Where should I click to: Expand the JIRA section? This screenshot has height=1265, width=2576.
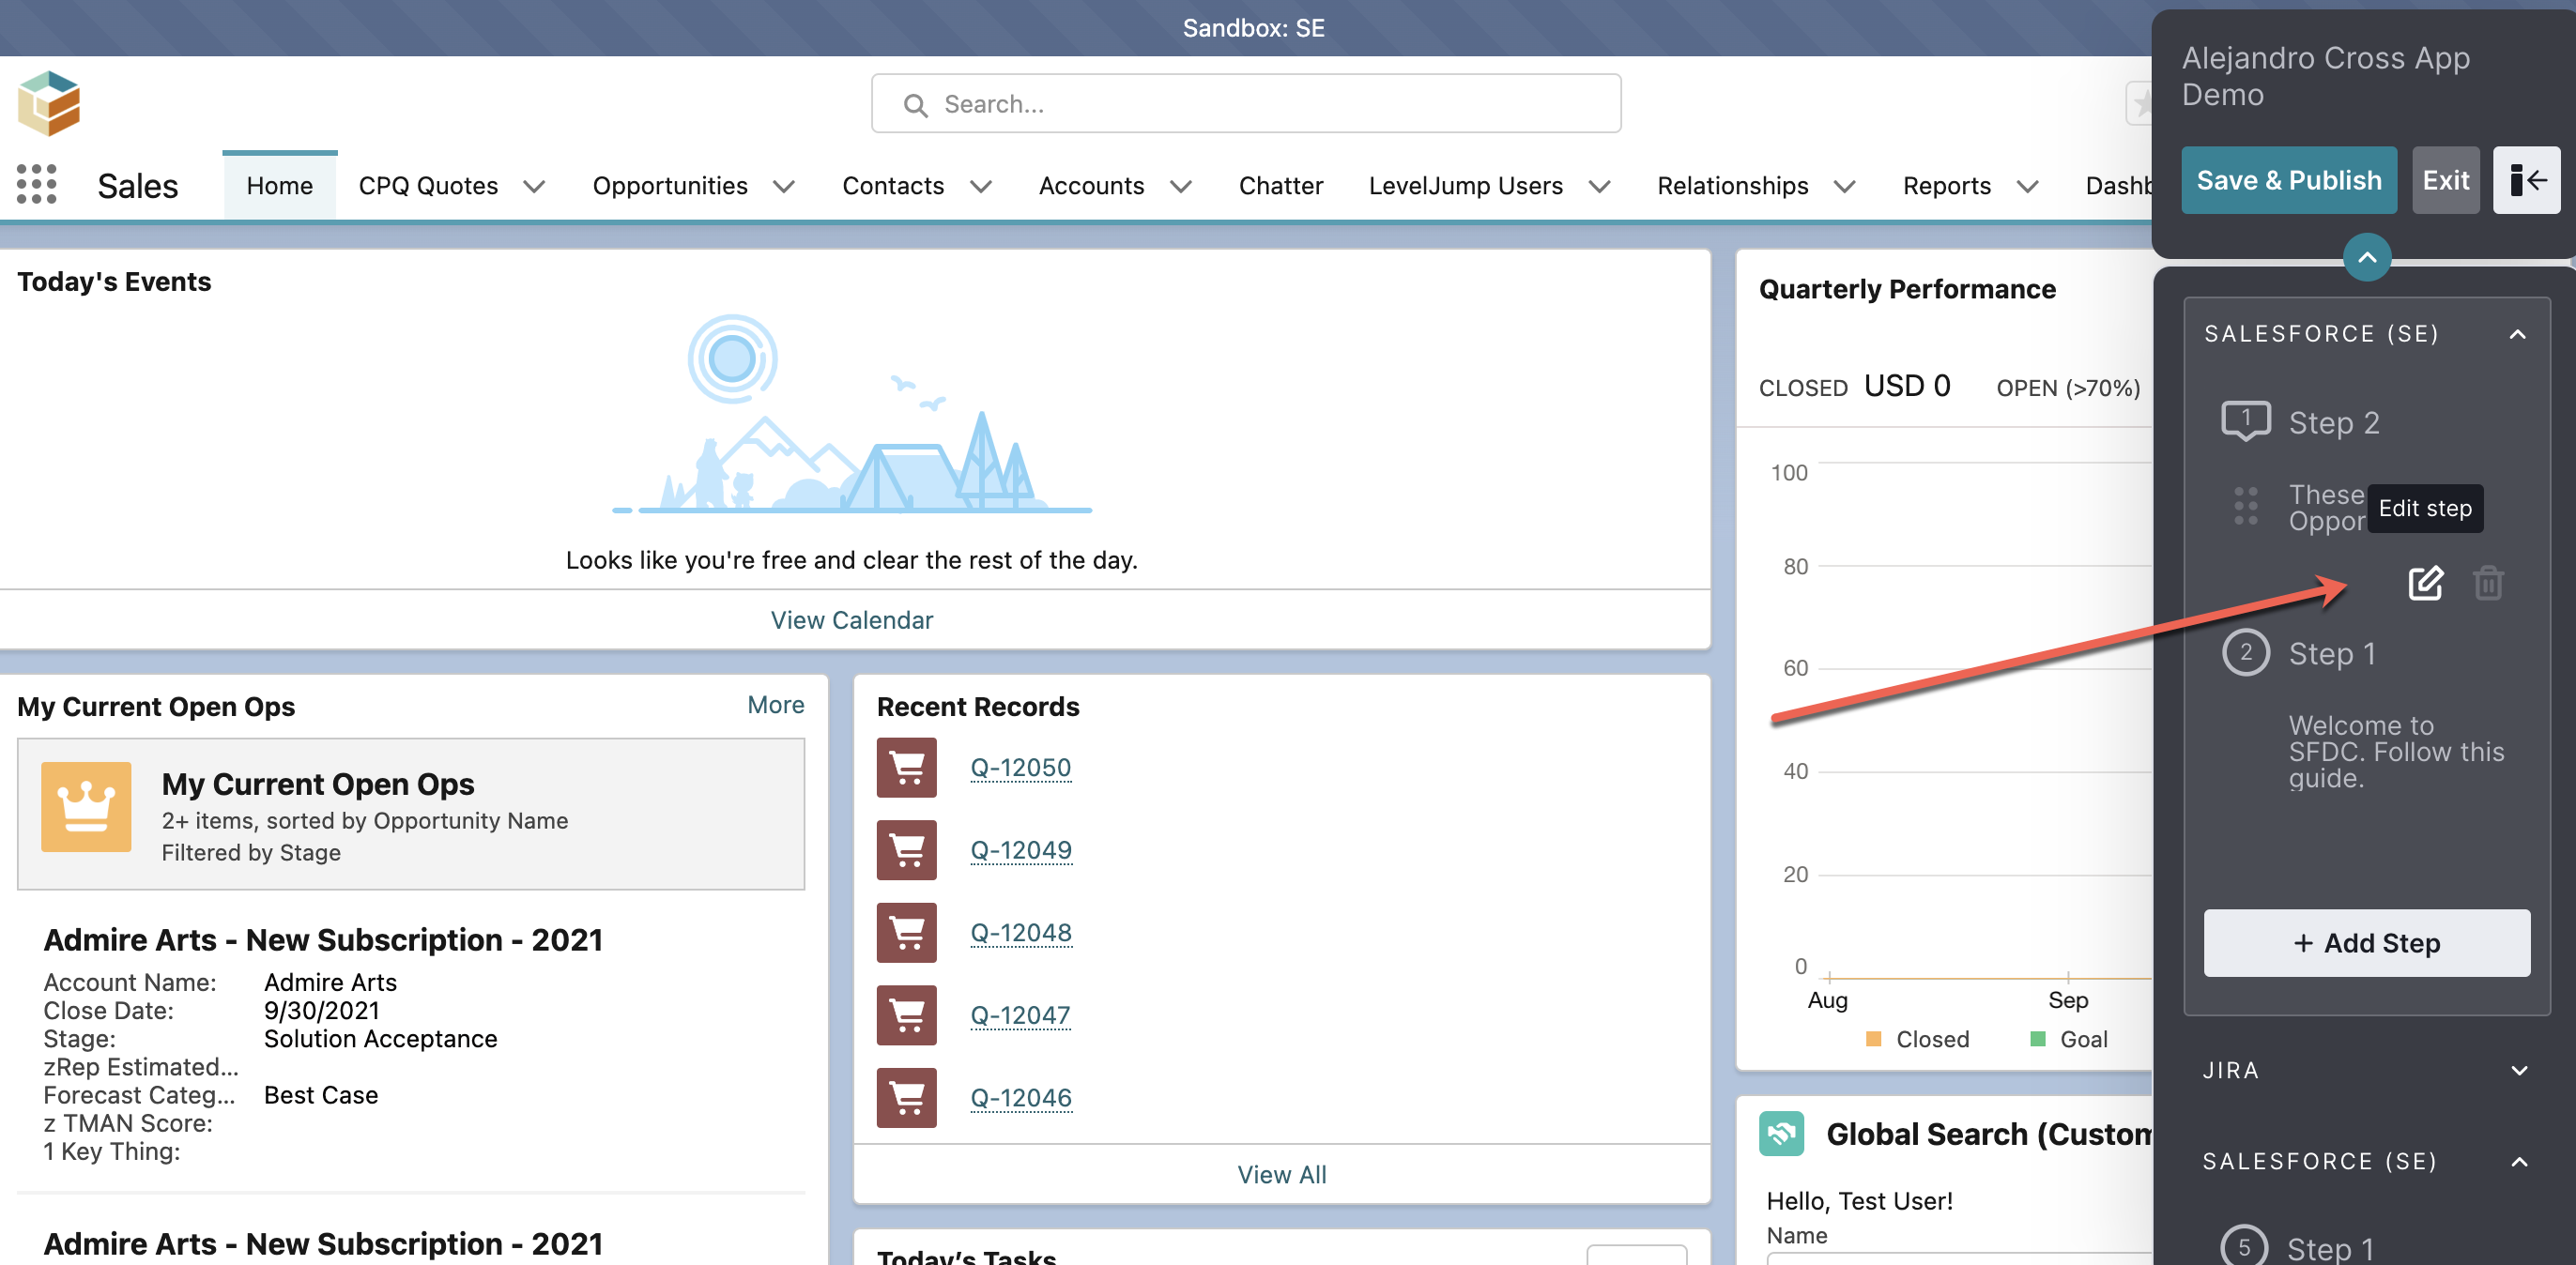click(x=2519, y=1071)
